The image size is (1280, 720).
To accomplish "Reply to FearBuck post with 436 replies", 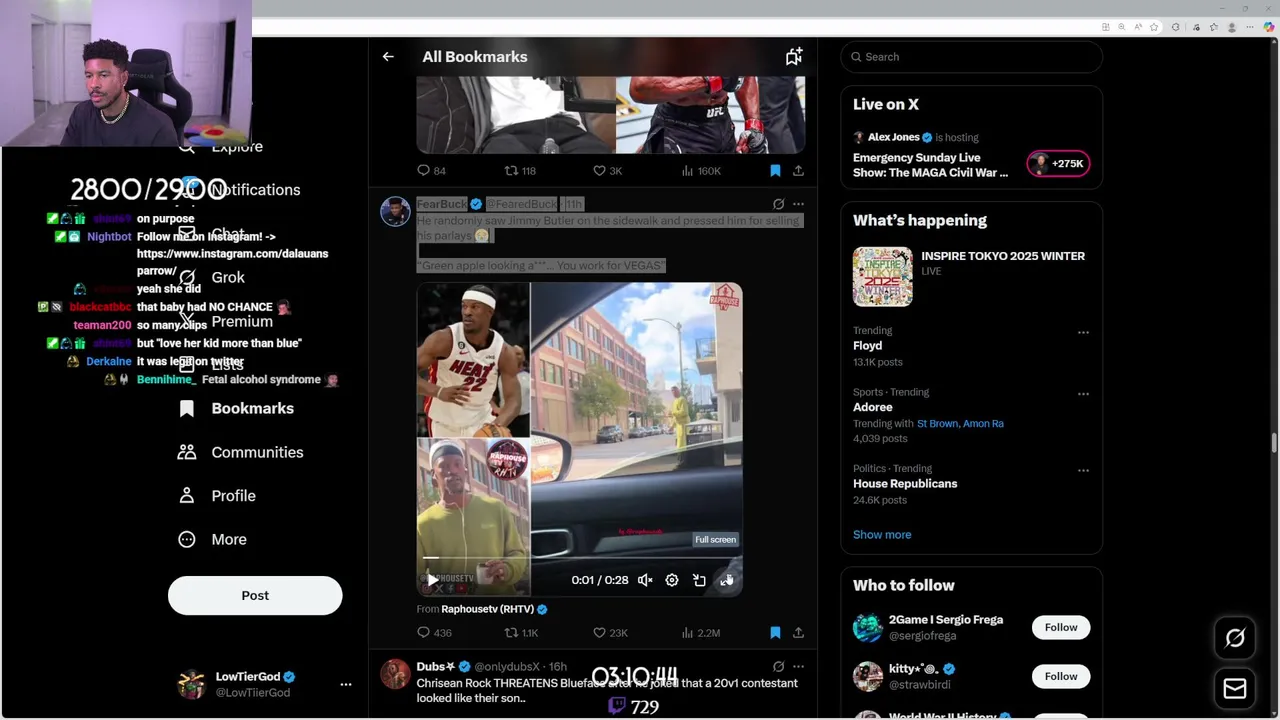I will coord(434,633).
